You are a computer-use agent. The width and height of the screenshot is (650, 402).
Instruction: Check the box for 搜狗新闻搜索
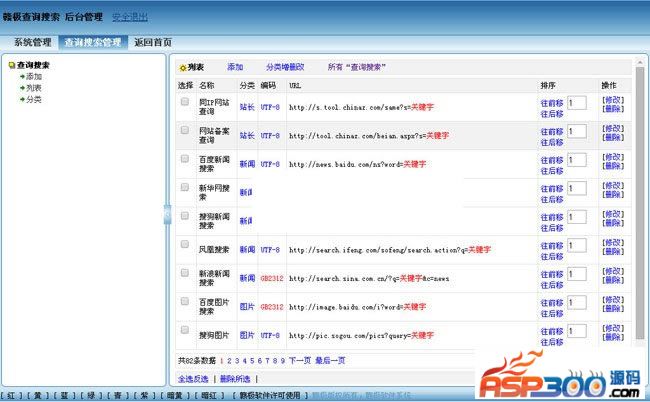185,216
